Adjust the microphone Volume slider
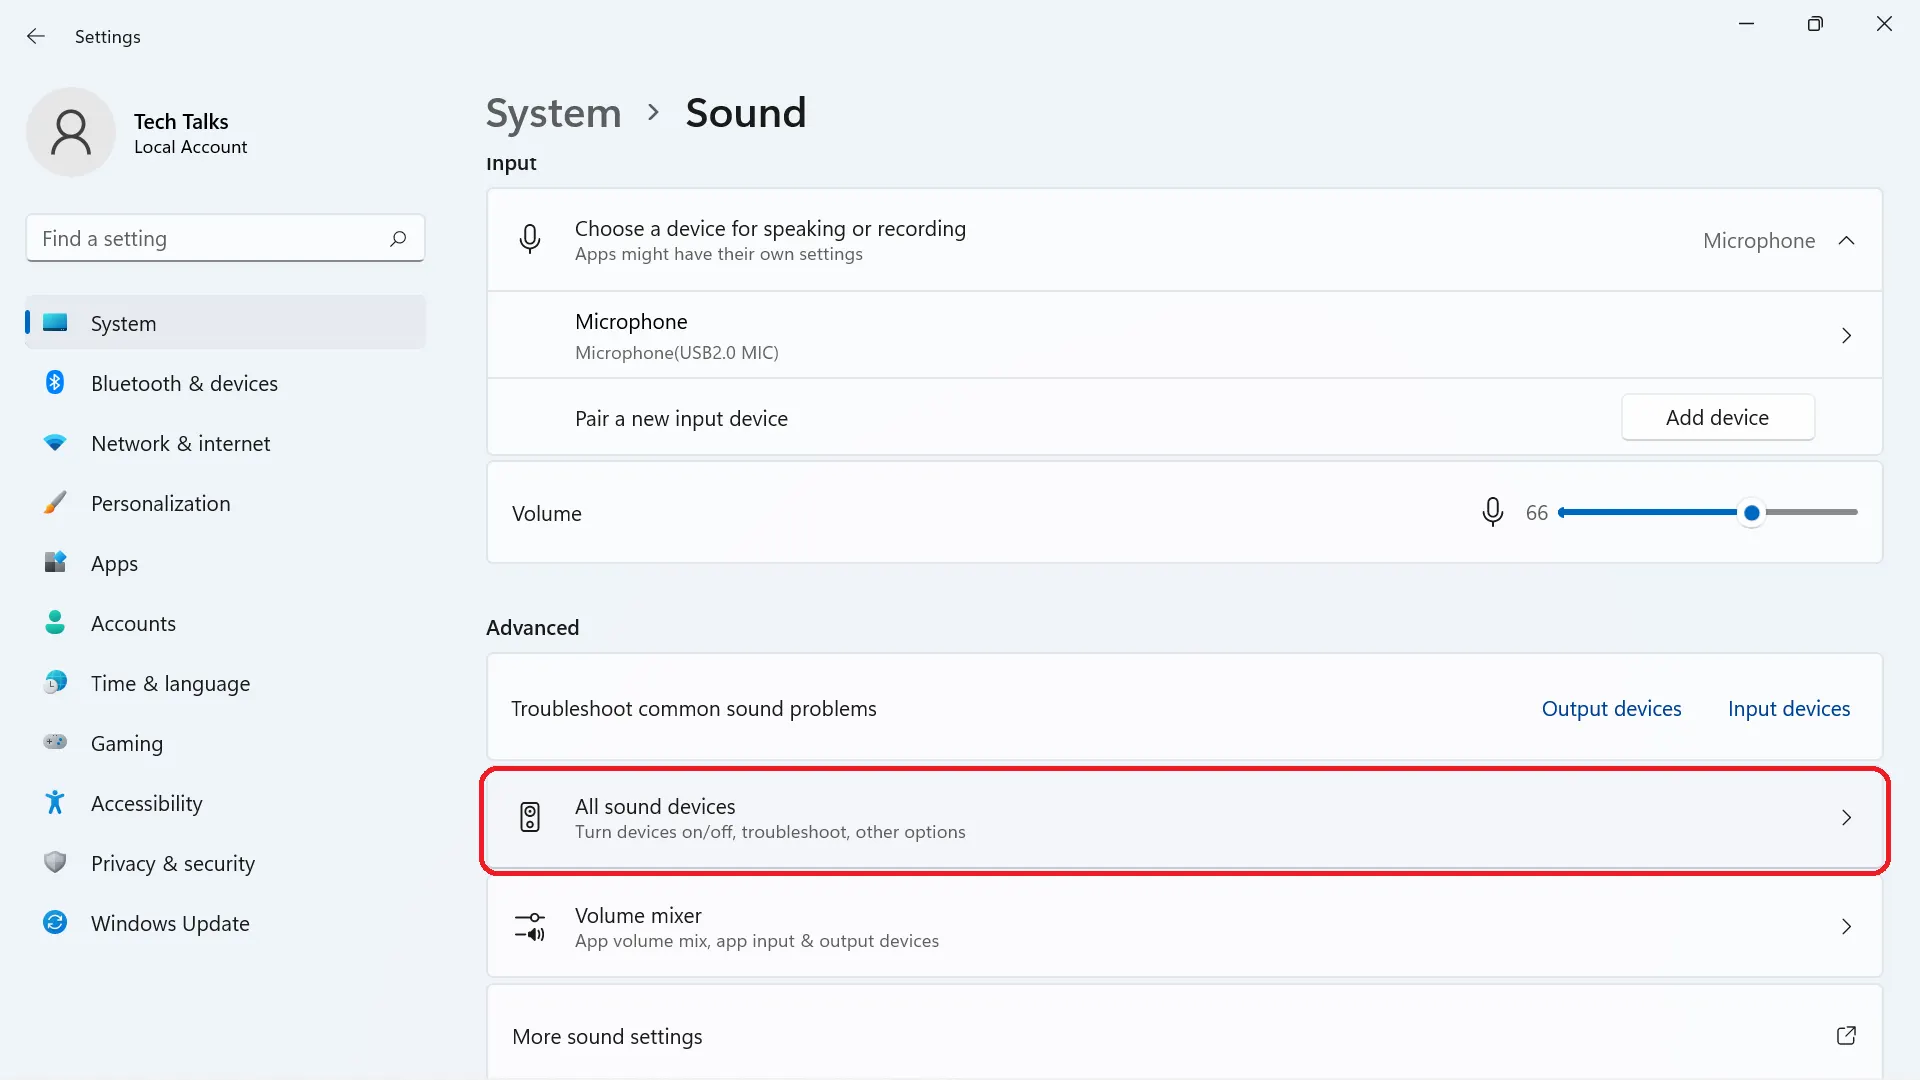 click(x=1751, y=512)
